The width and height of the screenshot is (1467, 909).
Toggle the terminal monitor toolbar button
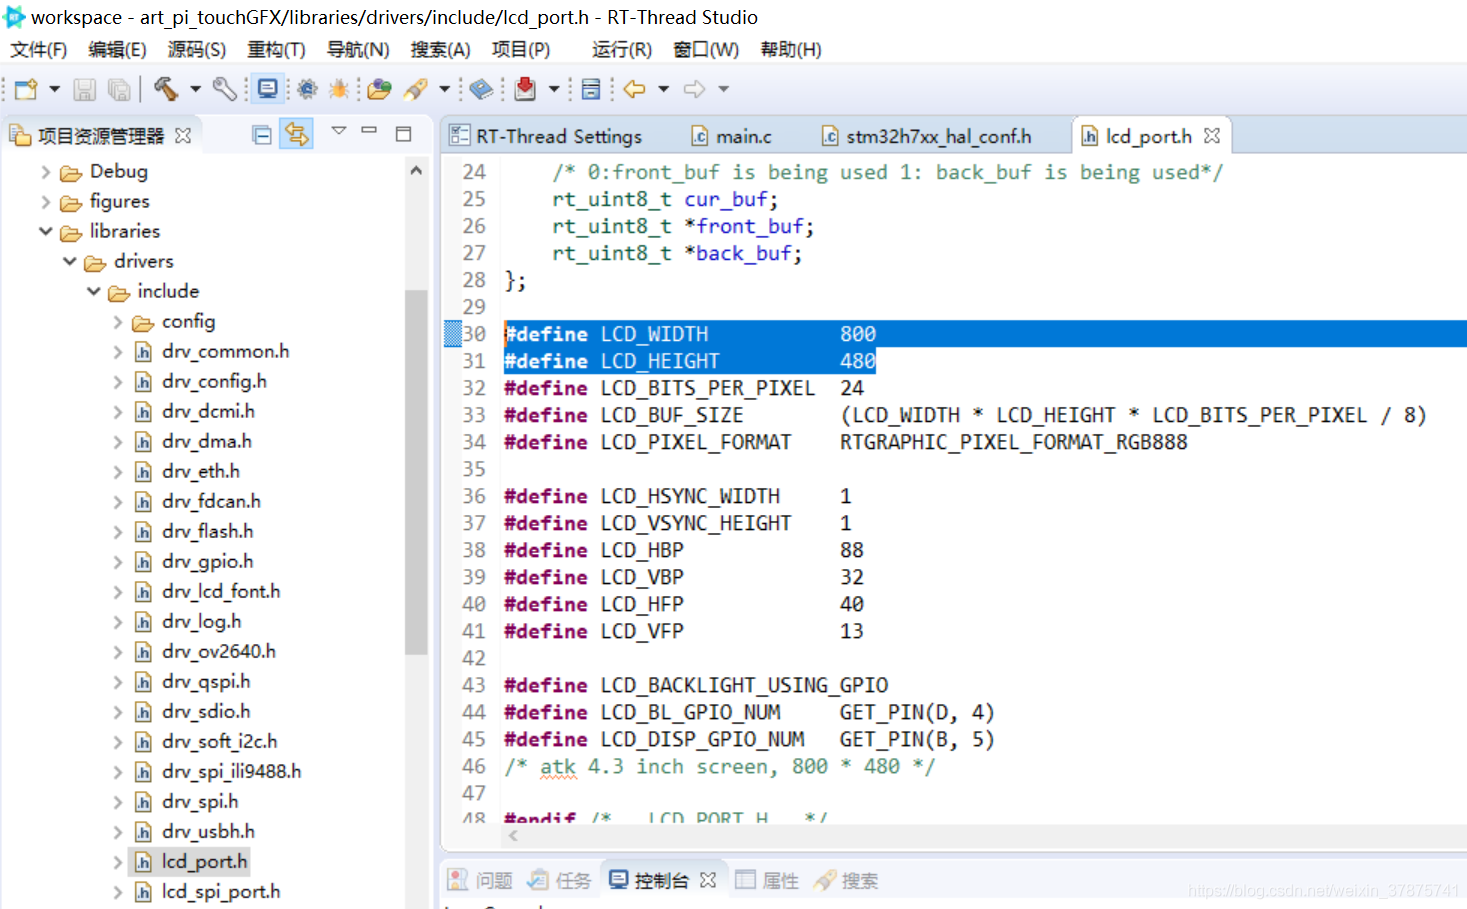click(268, 89)
